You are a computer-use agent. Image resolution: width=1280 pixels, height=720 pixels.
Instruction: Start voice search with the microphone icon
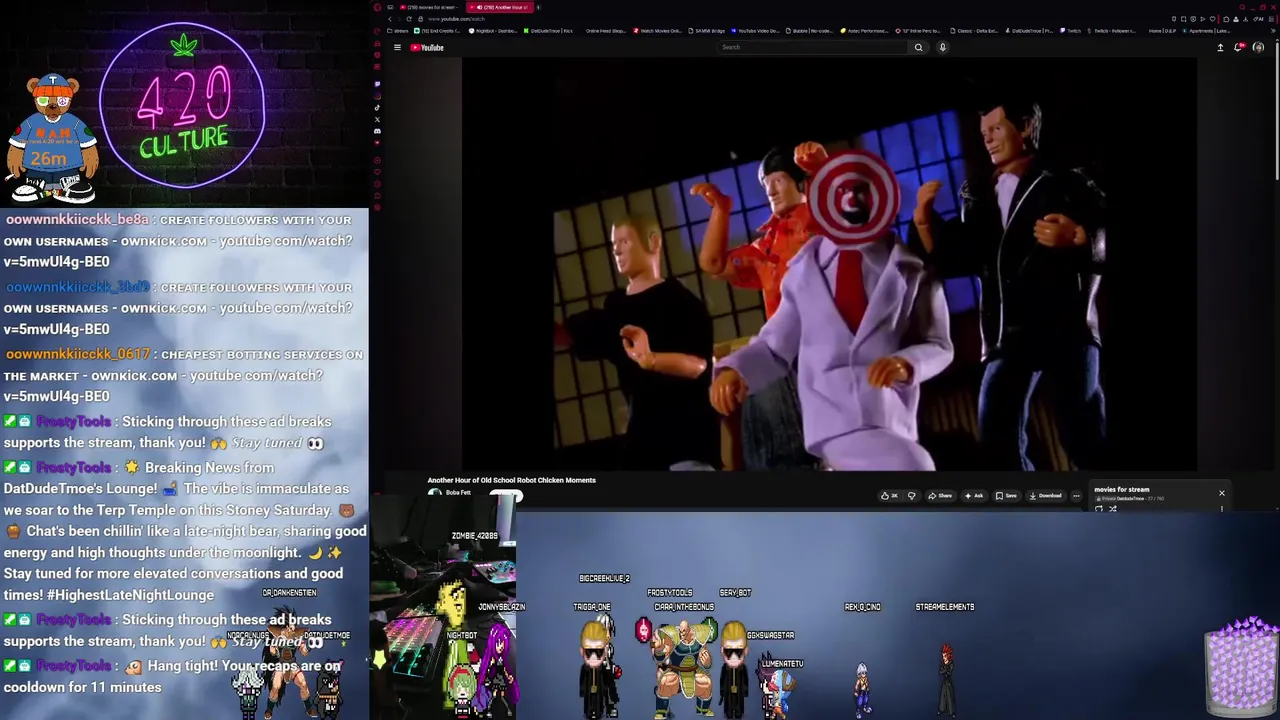point(942,47)
